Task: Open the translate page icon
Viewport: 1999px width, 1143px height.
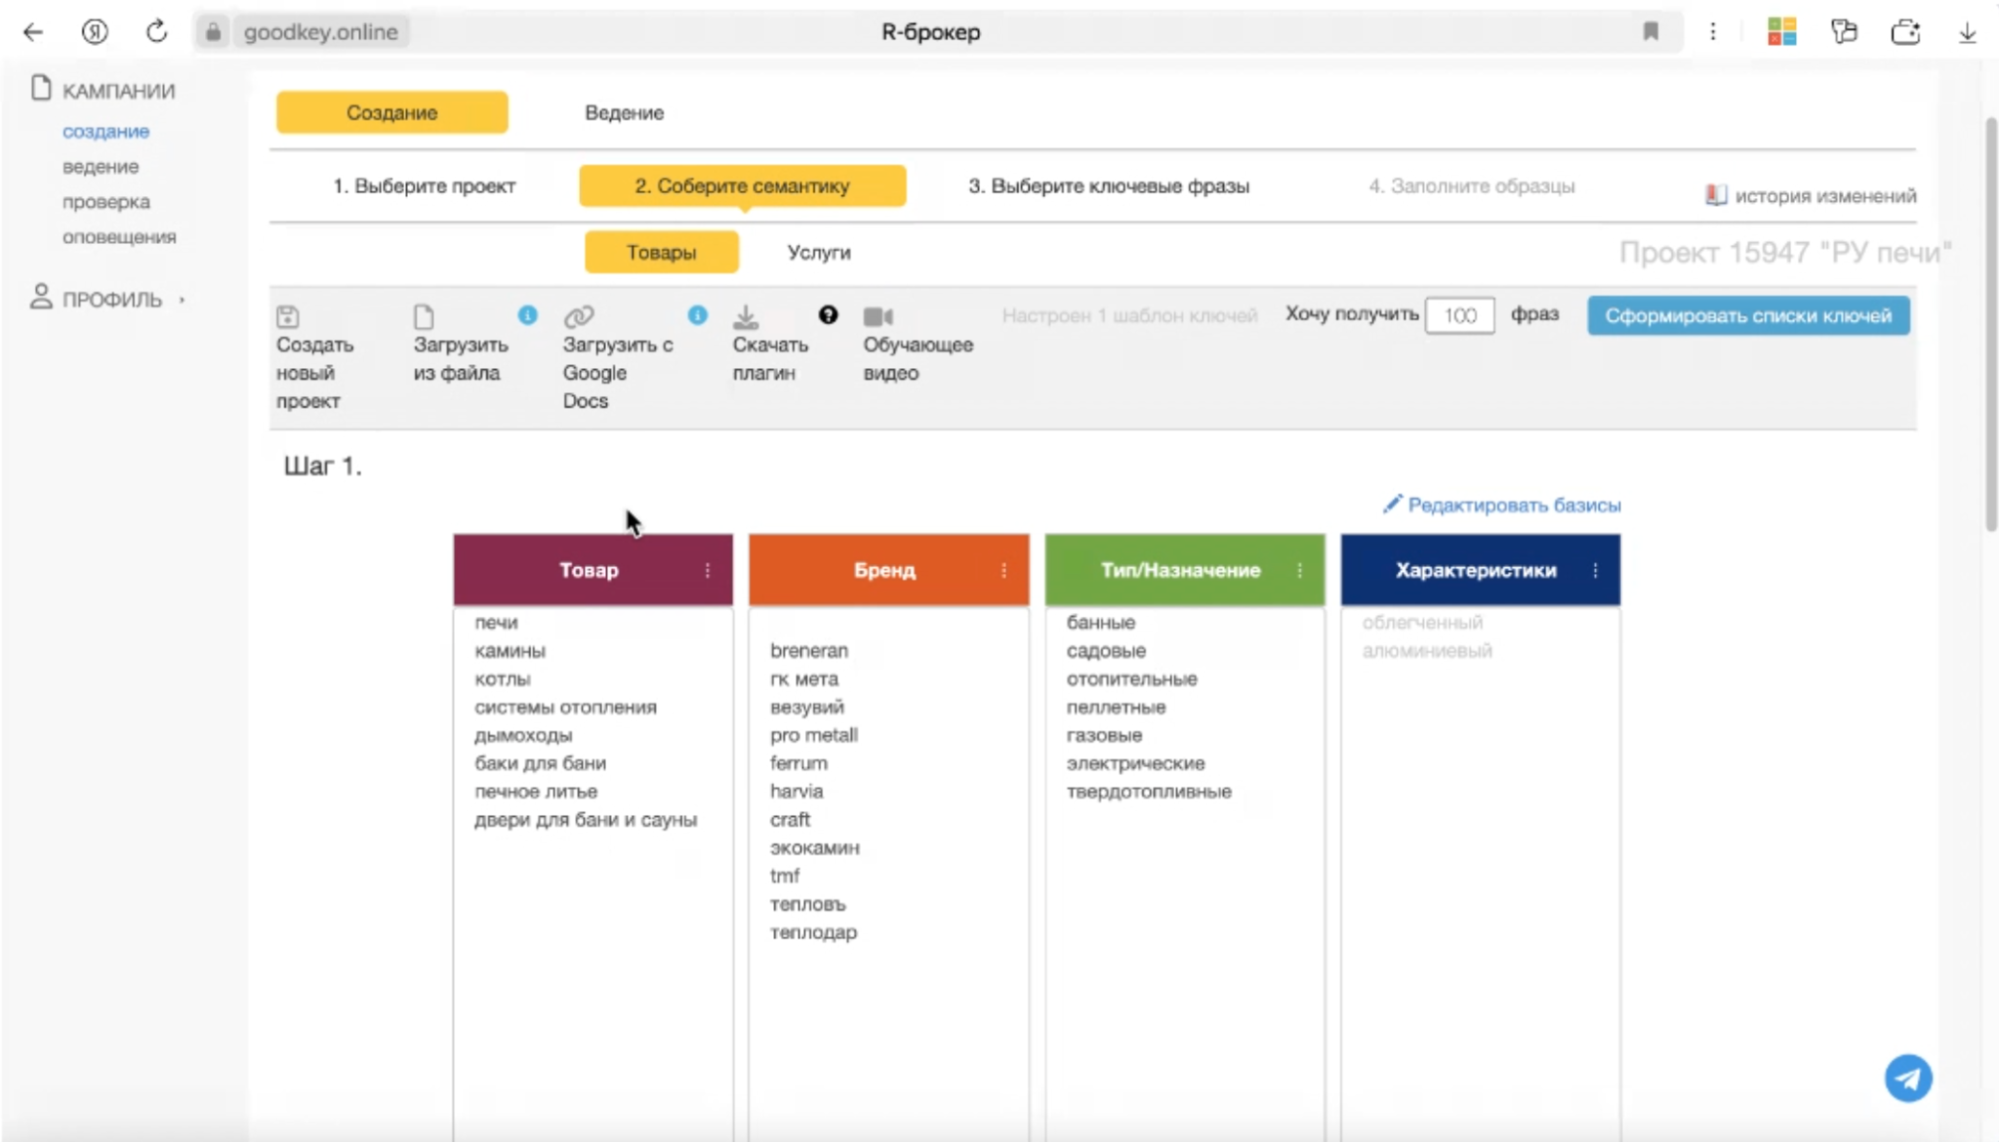Action: 1844,32
